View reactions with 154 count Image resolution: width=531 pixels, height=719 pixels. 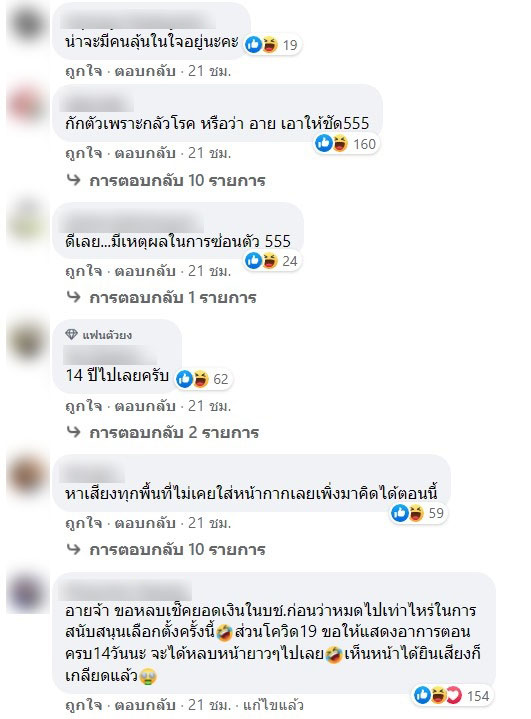click(x=452, y=696)
